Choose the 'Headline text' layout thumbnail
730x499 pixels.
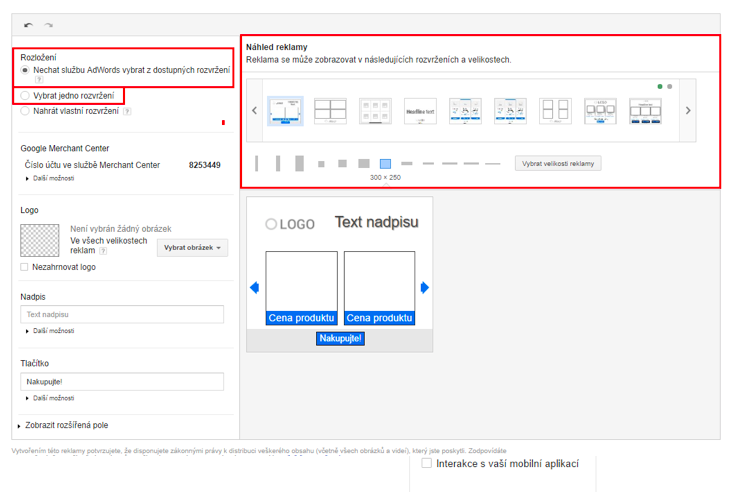click(420, 111)
